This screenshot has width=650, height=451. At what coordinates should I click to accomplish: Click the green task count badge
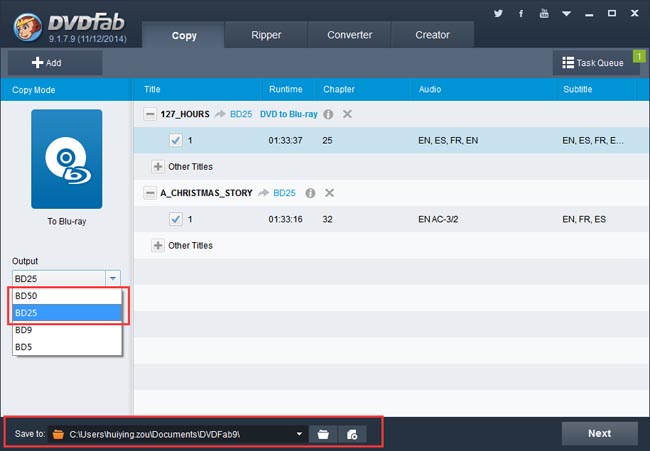pyautogui.click(x=639, y=56)
